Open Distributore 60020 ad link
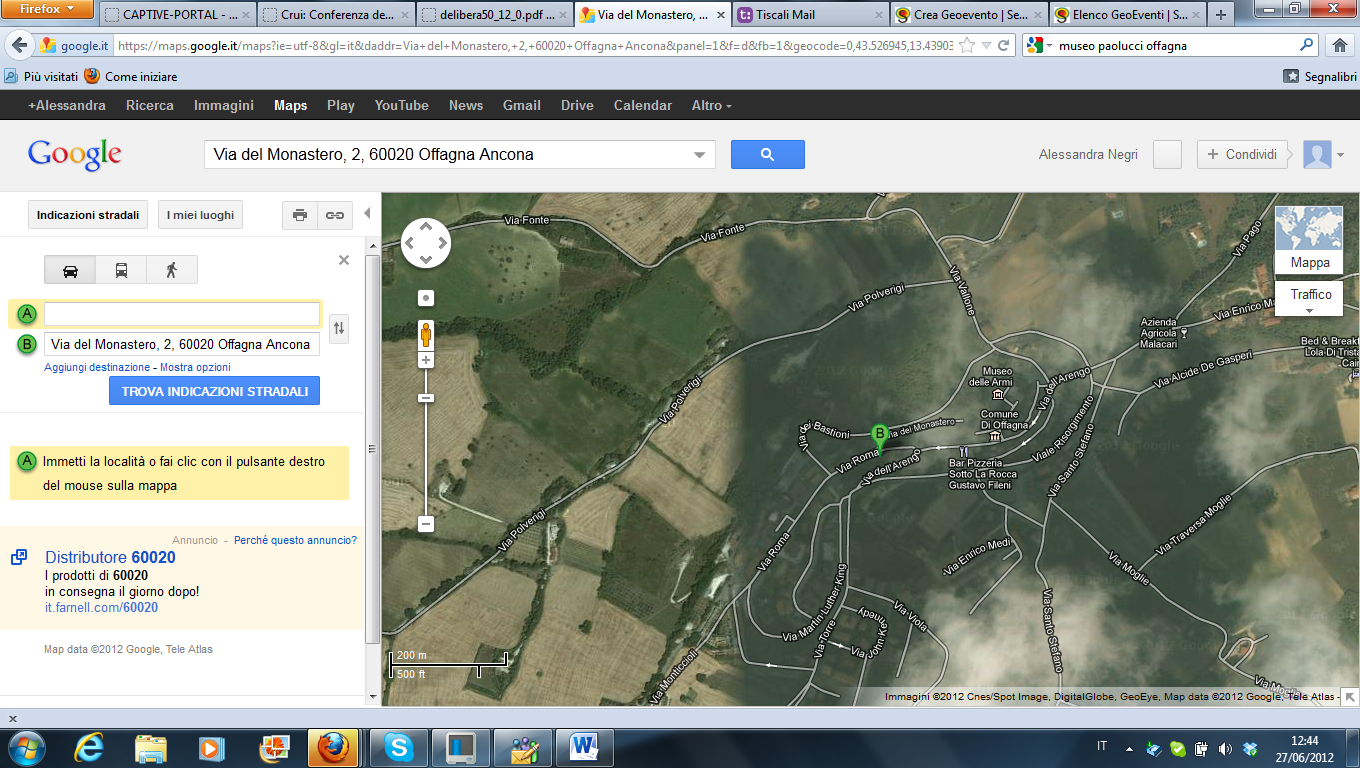 click(x=110, y=558)
